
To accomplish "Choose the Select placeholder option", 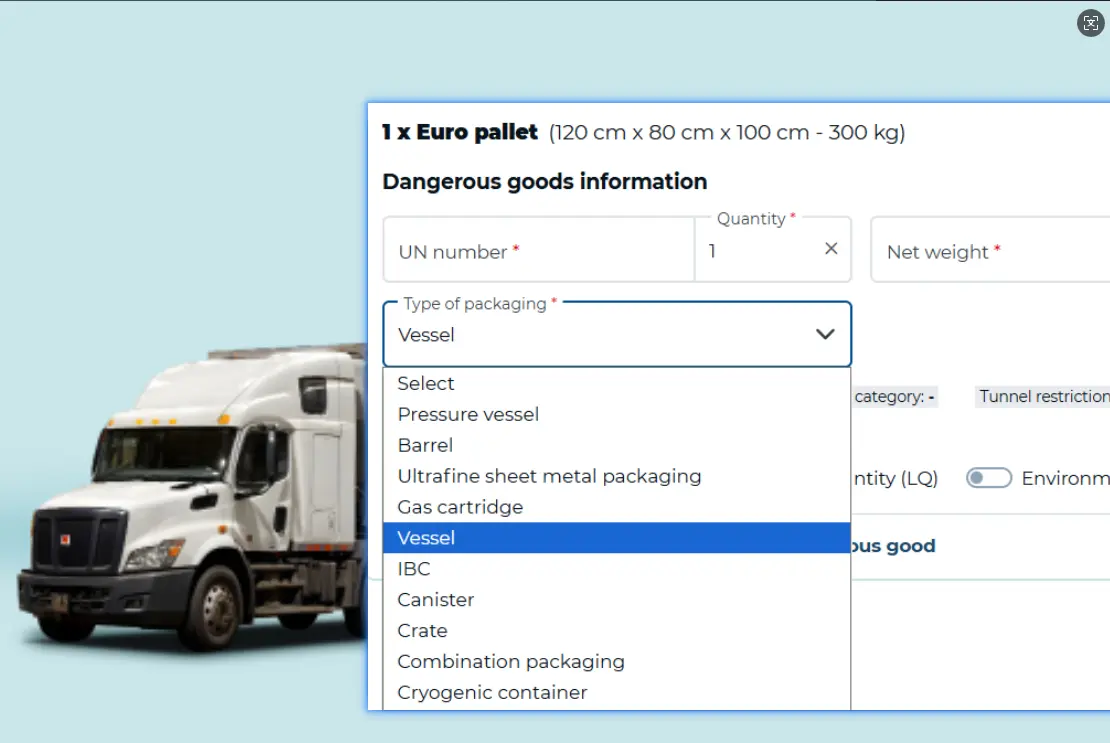I will pyautogui.click(x=617, y=384).
